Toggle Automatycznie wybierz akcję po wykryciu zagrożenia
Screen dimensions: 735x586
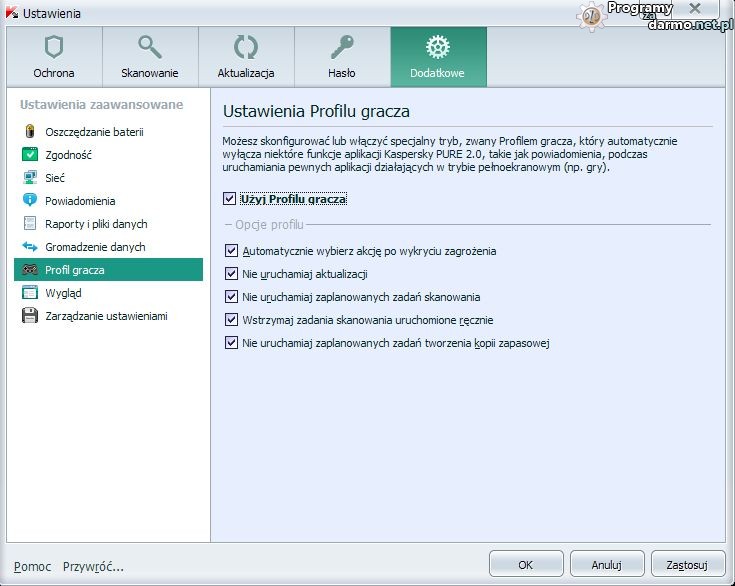click(231, 251)
